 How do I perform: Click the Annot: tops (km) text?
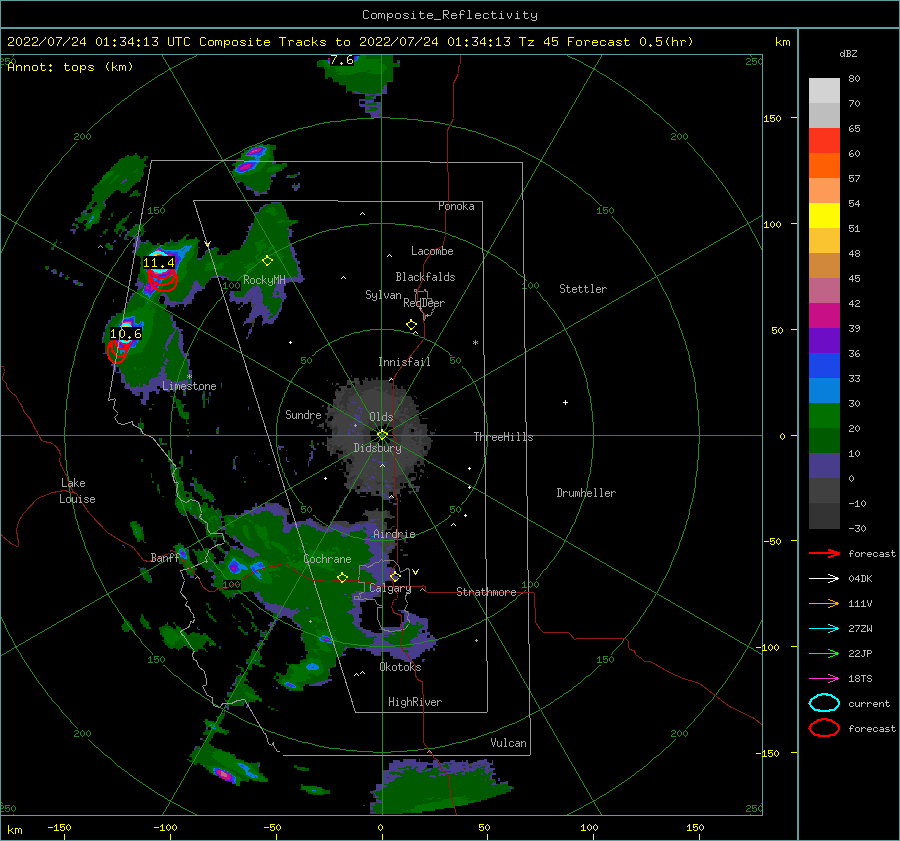point(70,67)
